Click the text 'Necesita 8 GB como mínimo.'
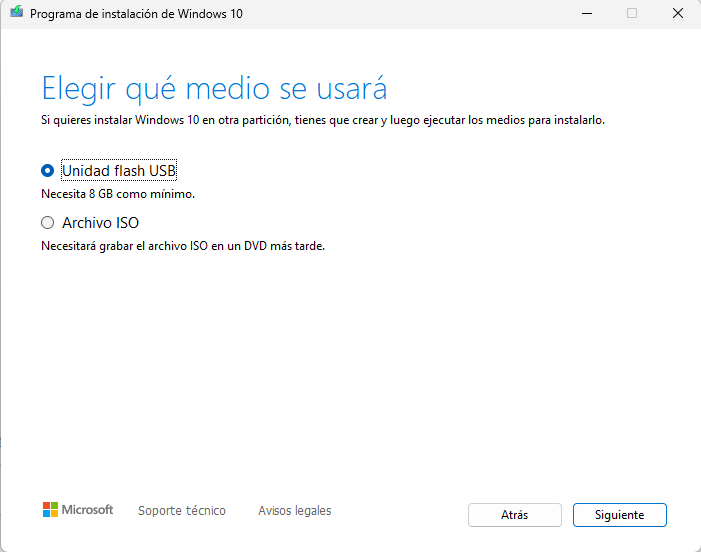Image resolution: width=701 pixels, height=552 pixels. 118,194
